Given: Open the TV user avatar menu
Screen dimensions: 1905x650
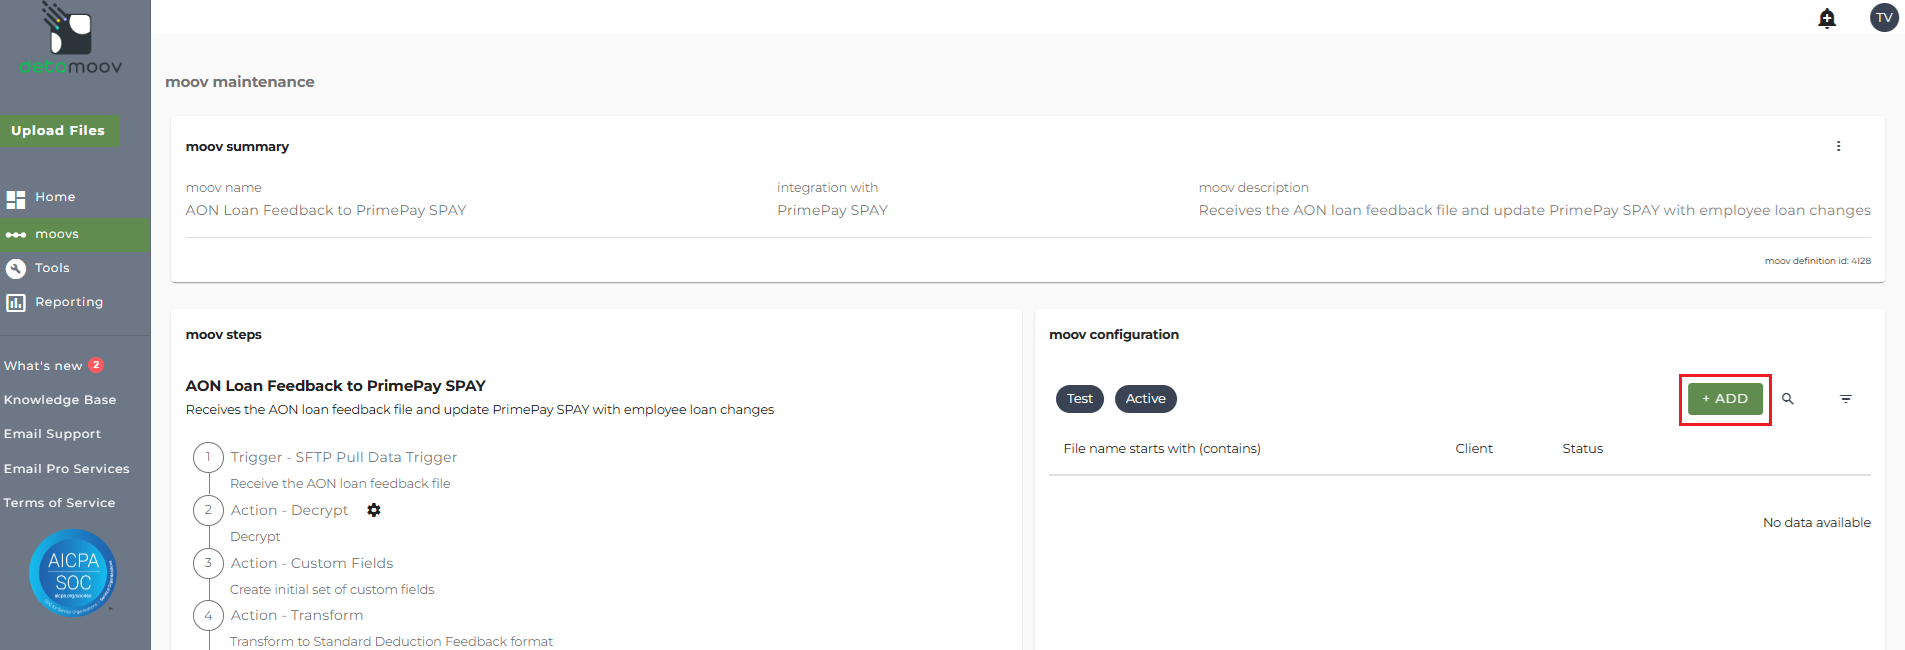Looking at the screenshot, I should [1884, 17].
